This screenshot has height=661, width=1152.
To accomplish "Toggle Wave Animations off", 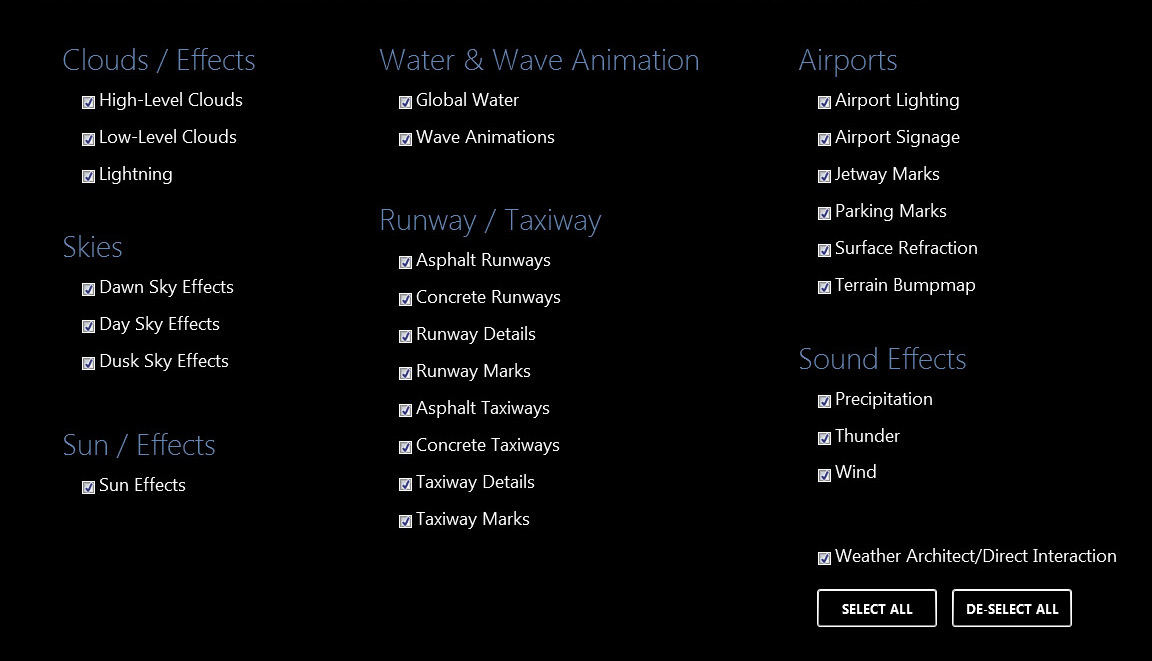I will [x=405, y=139].
